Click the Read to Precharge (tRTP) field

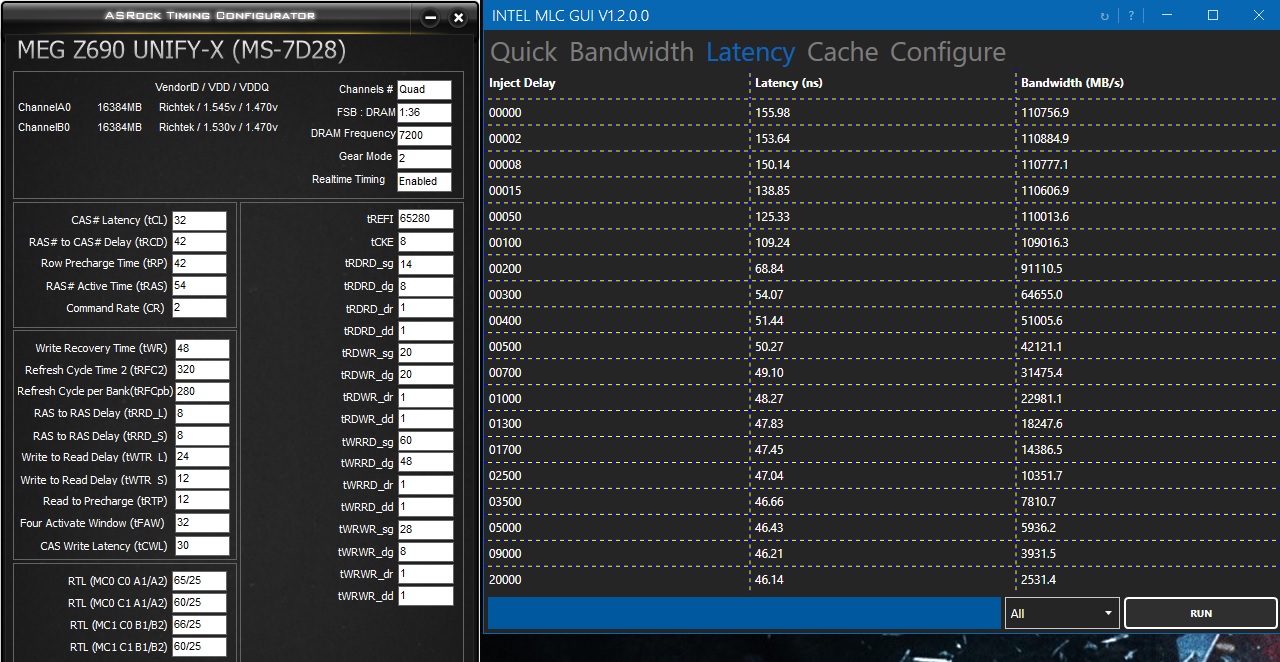coord(202,502)
